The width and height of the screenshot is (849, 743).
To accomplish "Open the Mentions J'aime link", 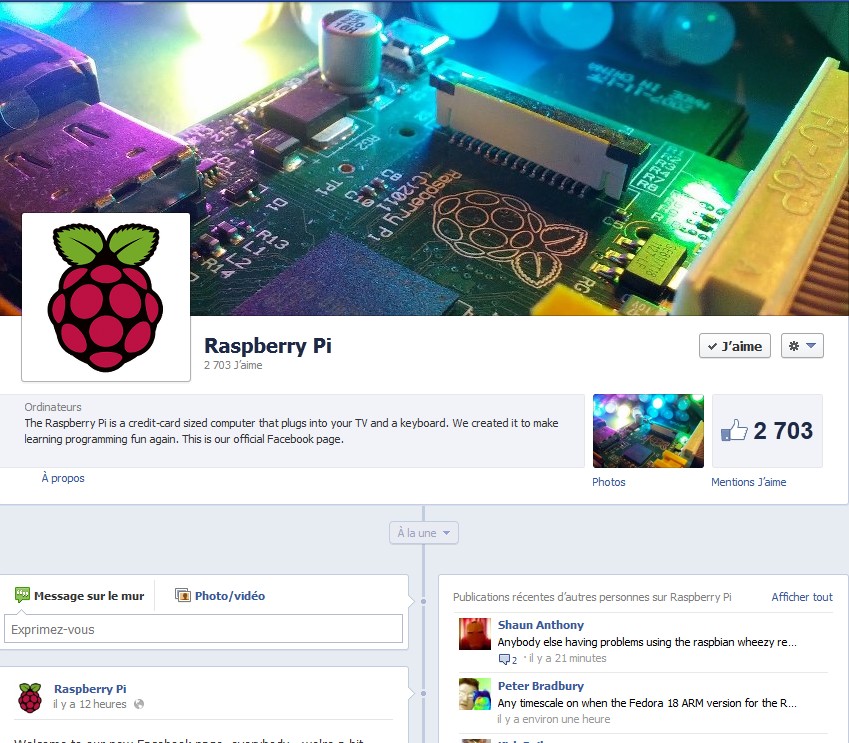I will coord(748,482).
